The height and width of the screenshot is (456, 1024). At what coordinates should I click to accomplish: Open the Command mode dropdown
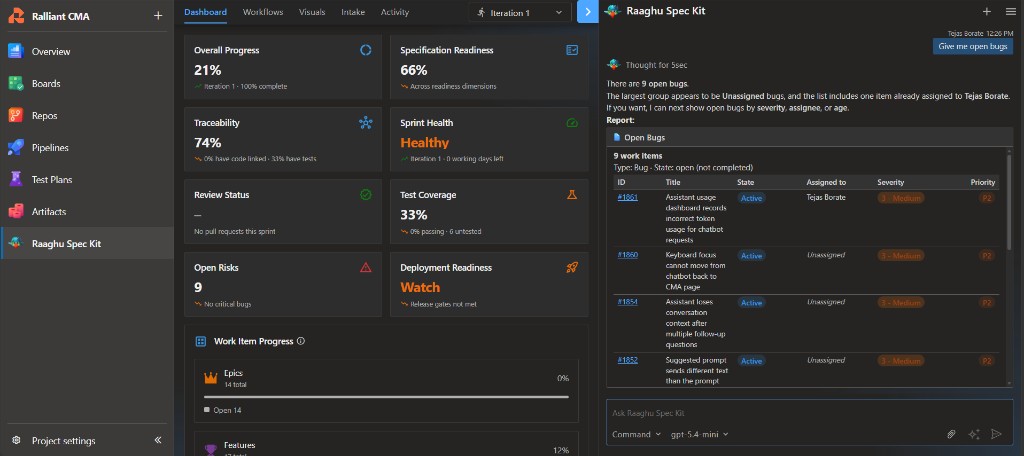click(636, 434)
